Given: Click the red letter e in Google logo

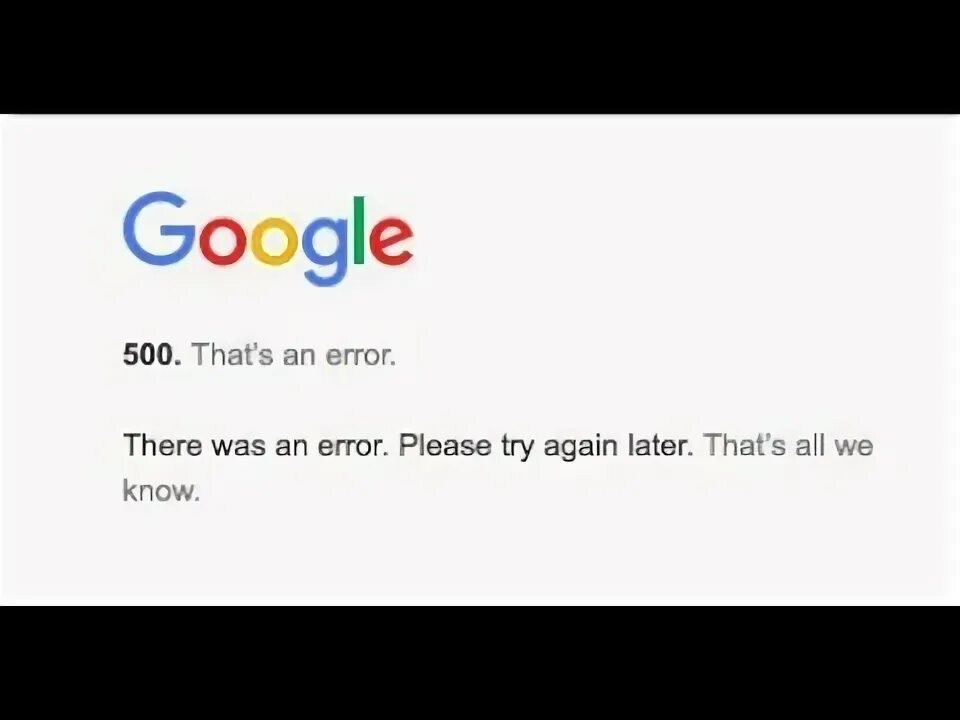Looking at the screenshot, I should pos(391,241).
